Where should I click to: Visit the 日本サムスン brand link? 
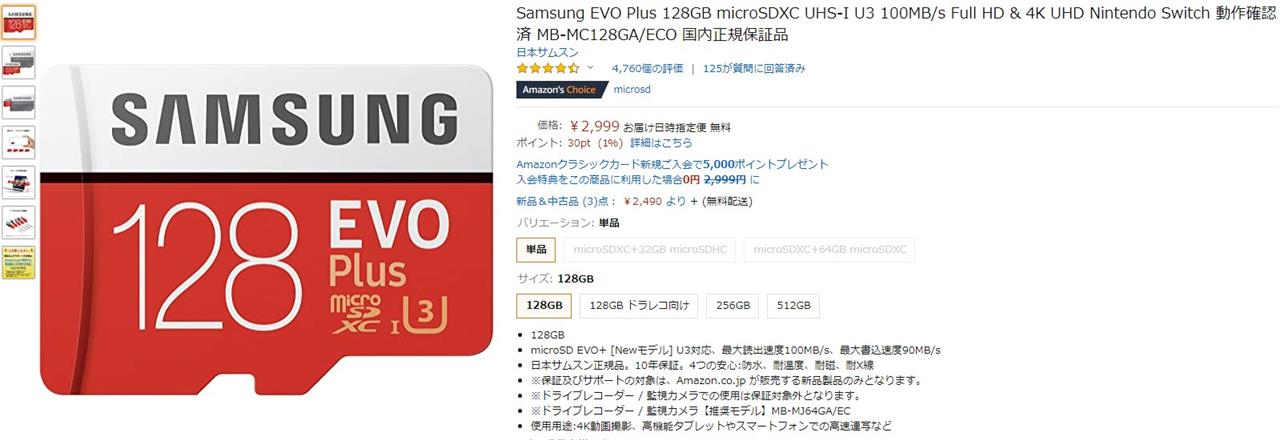click(x=547, y=52)
